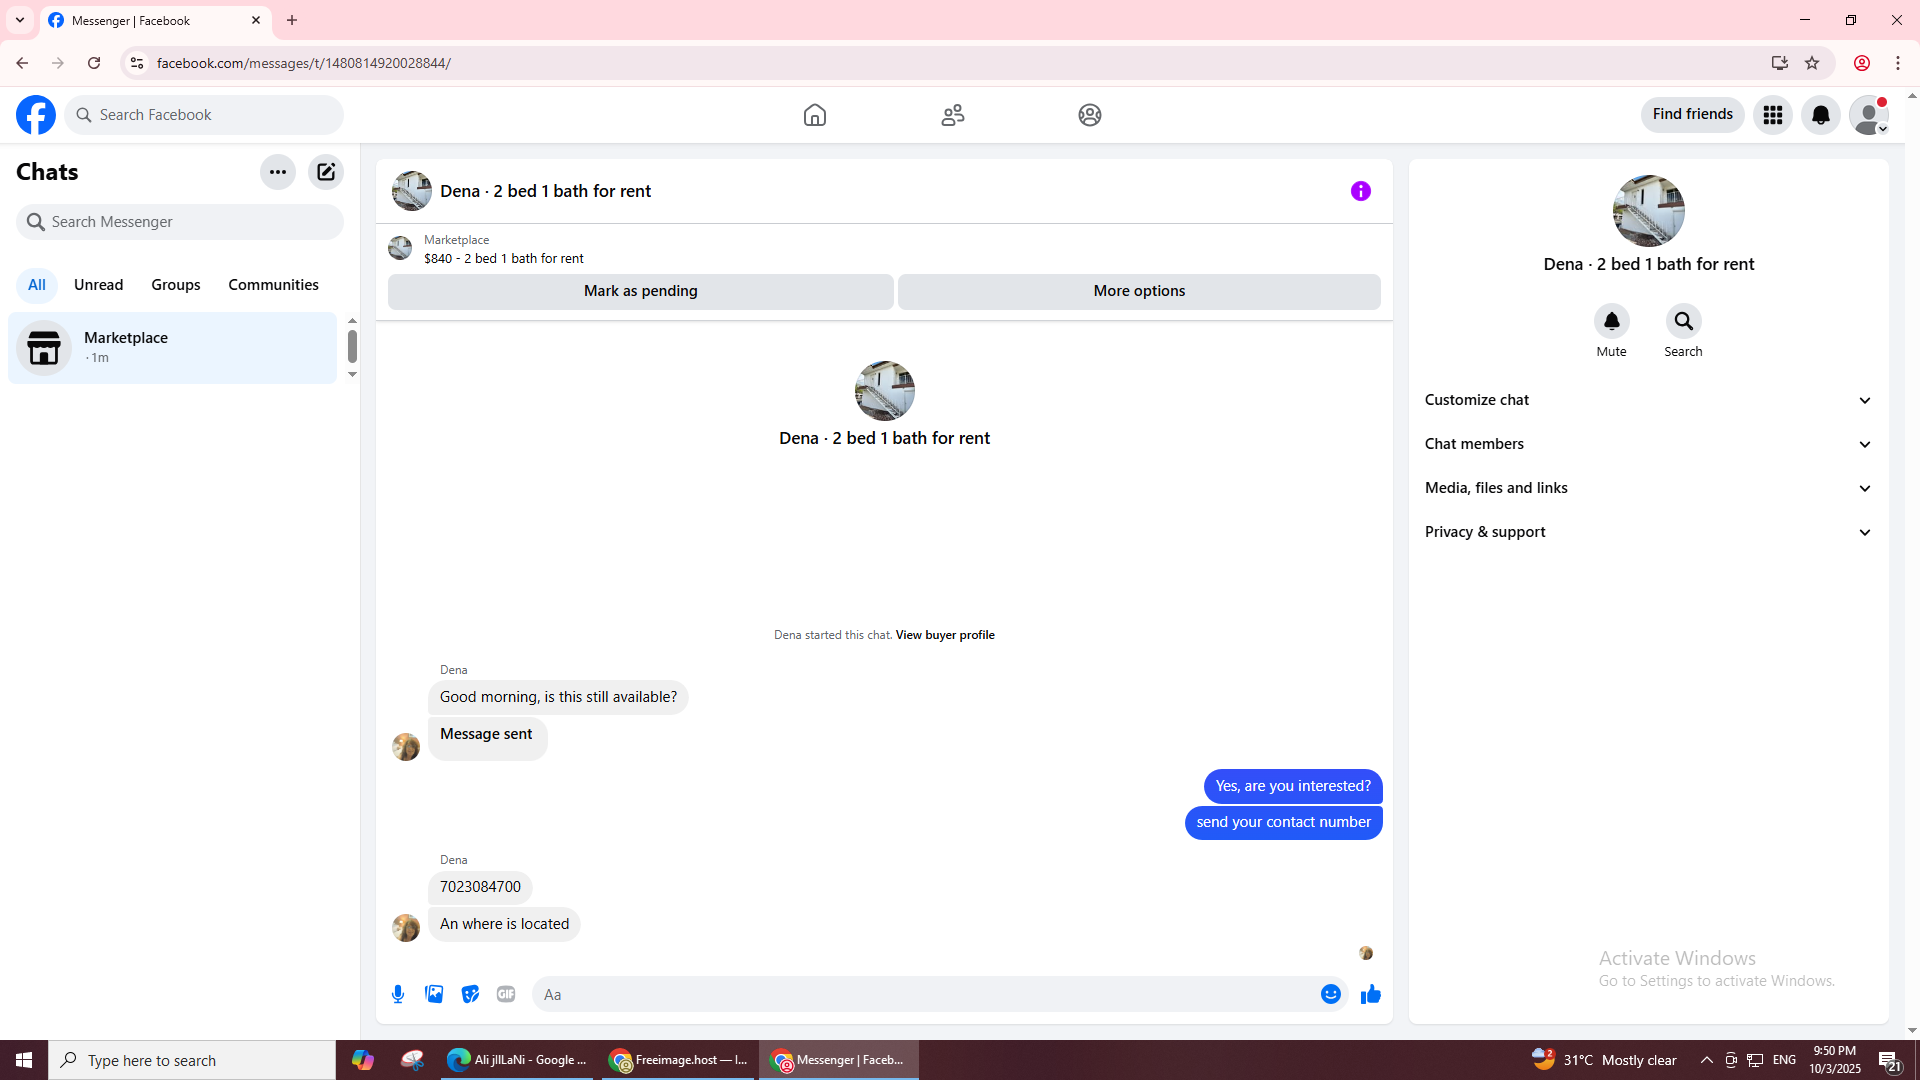
Task: Click the "send your contact number" message bubble
Action: [1284, 822]
